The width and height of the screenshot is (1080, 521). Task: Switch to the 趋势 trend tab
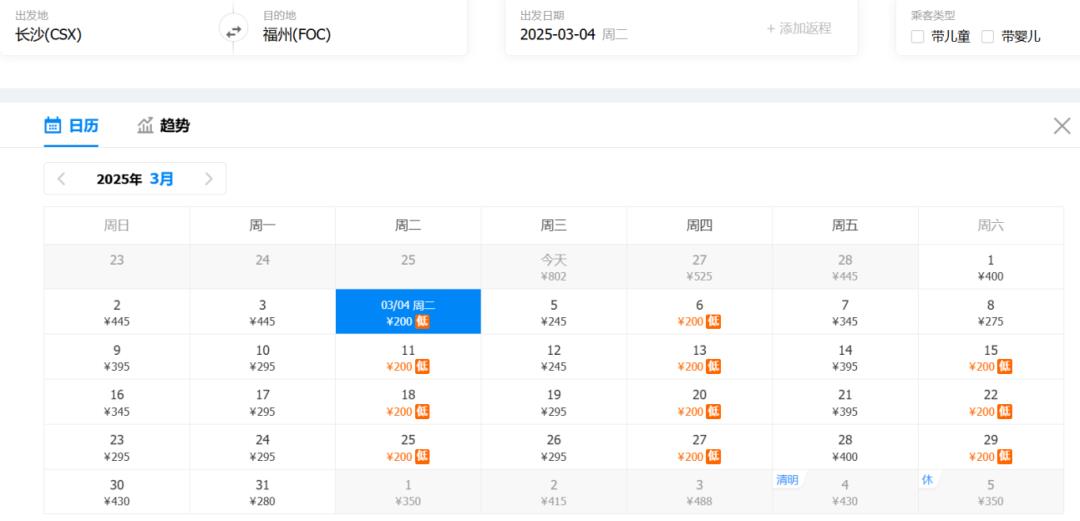(x=164, y=125)
